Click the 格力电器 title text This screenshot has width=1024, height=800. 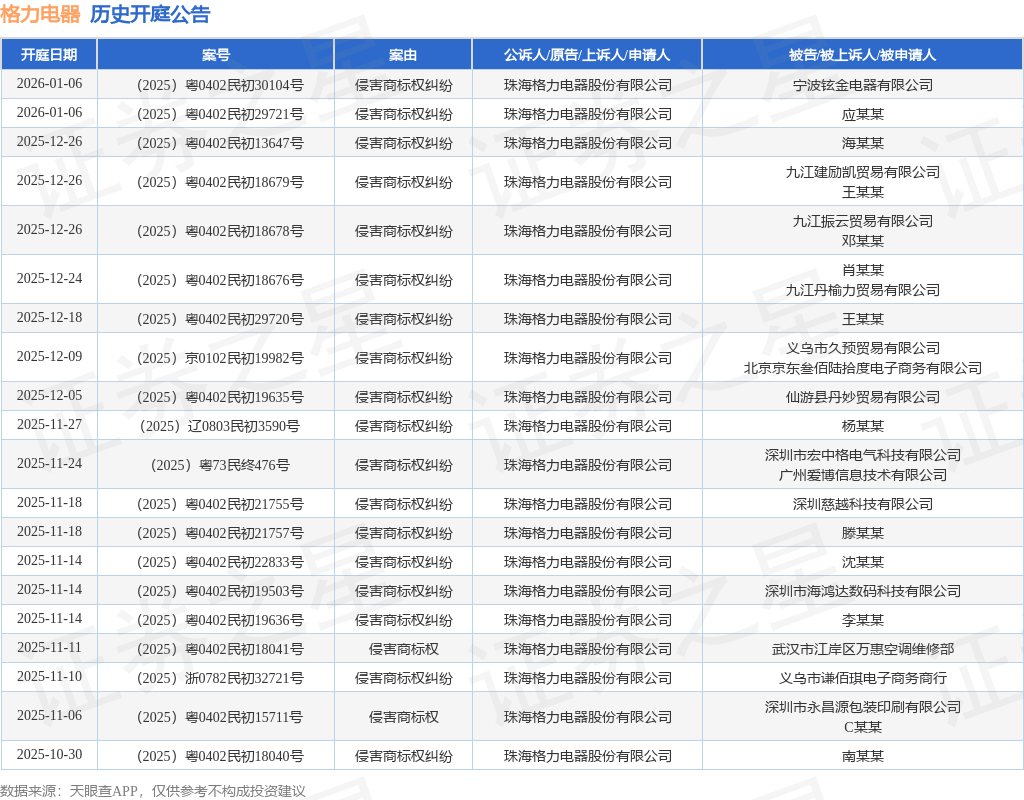40,14
